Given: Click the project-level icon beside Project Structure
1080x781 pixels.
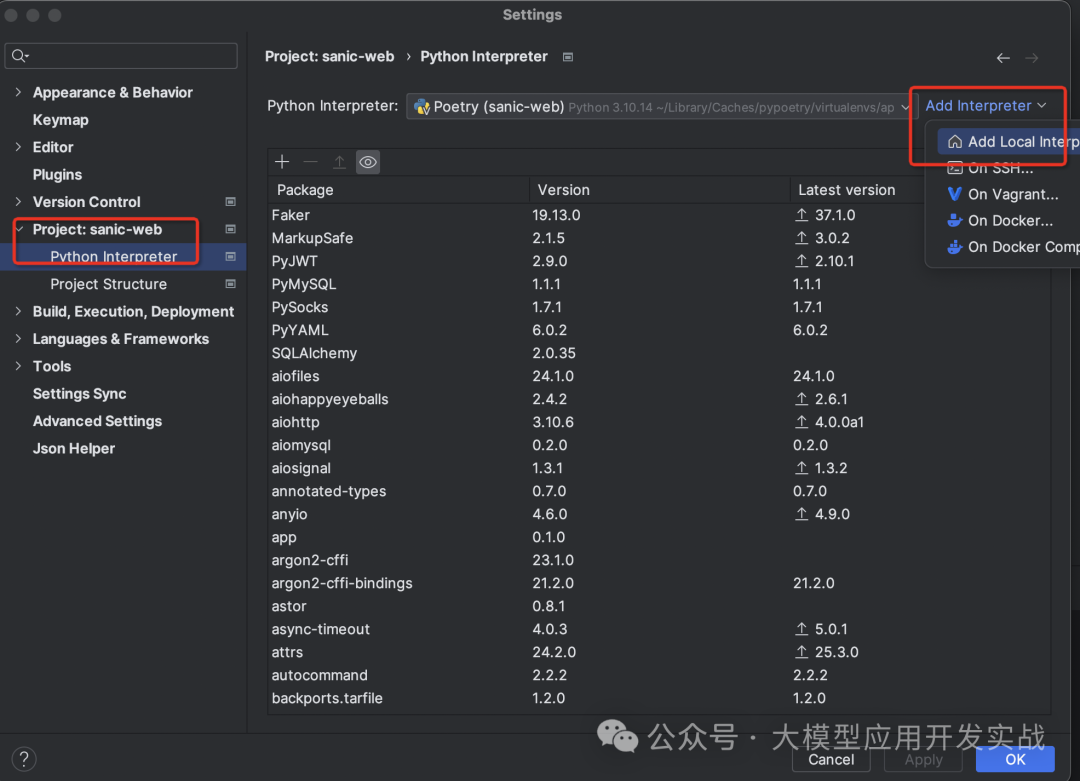Looking at the screenshot, I should [x=231, y=284].
